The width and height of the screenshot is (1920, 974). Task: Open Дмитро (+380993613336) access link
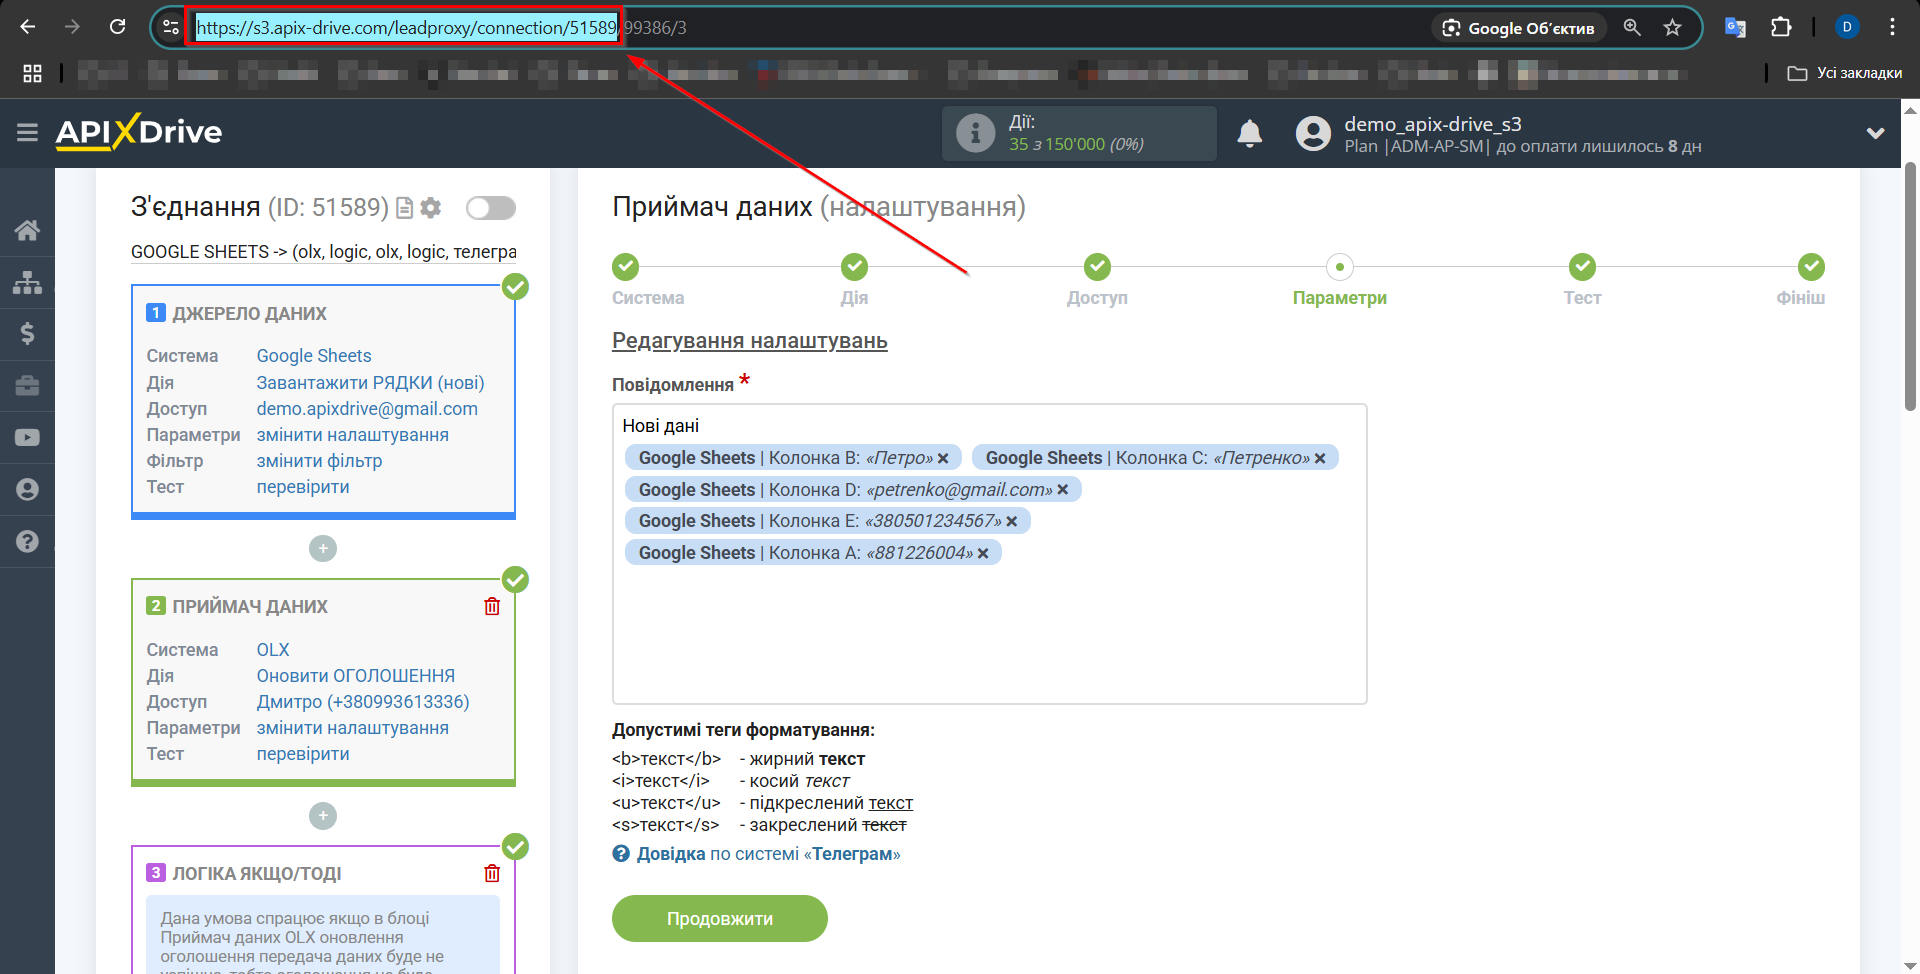[x=363, y=702]
